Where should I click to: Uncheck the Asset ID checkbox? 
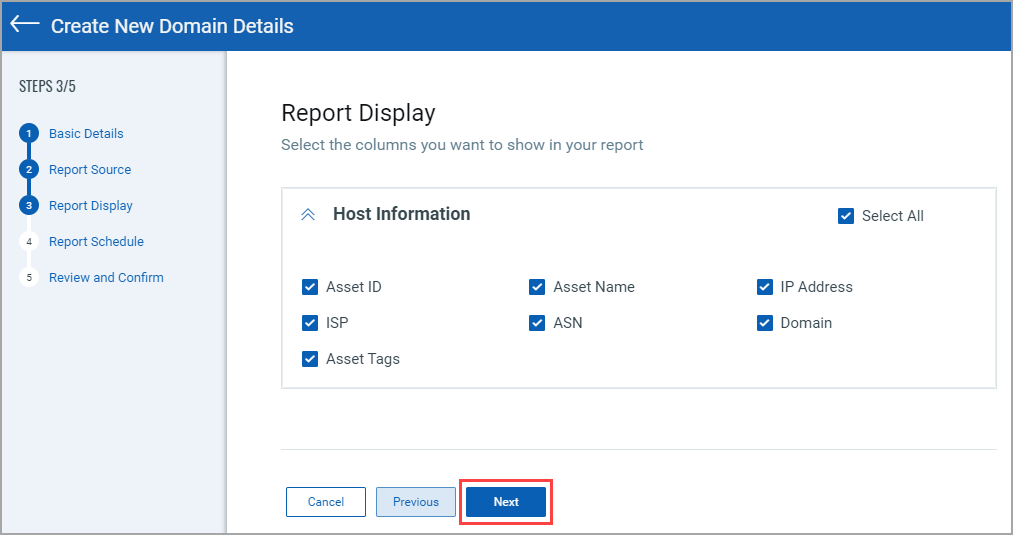[x=310, y=287]
